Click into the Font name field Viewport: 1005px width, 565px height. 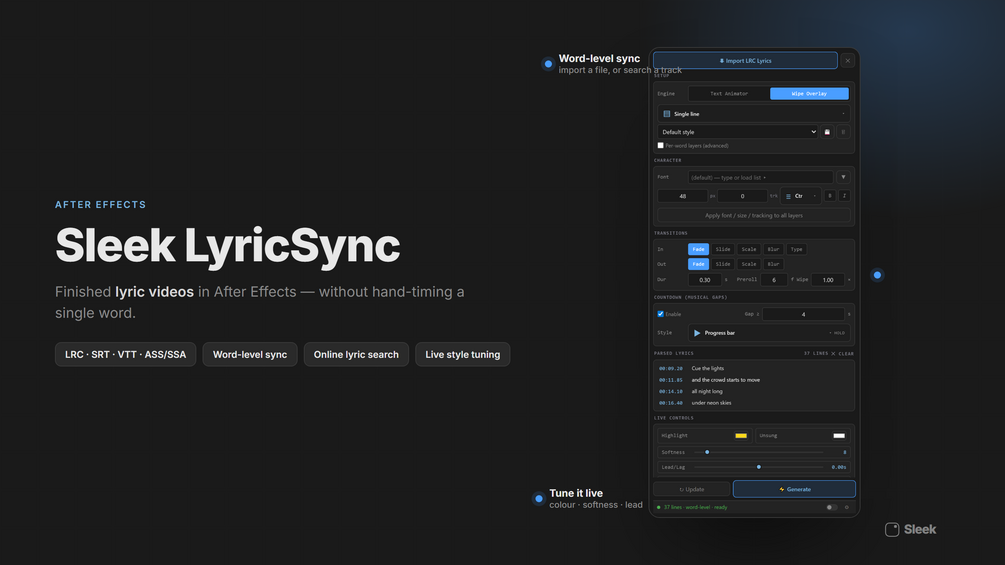[x=760, y=177]
